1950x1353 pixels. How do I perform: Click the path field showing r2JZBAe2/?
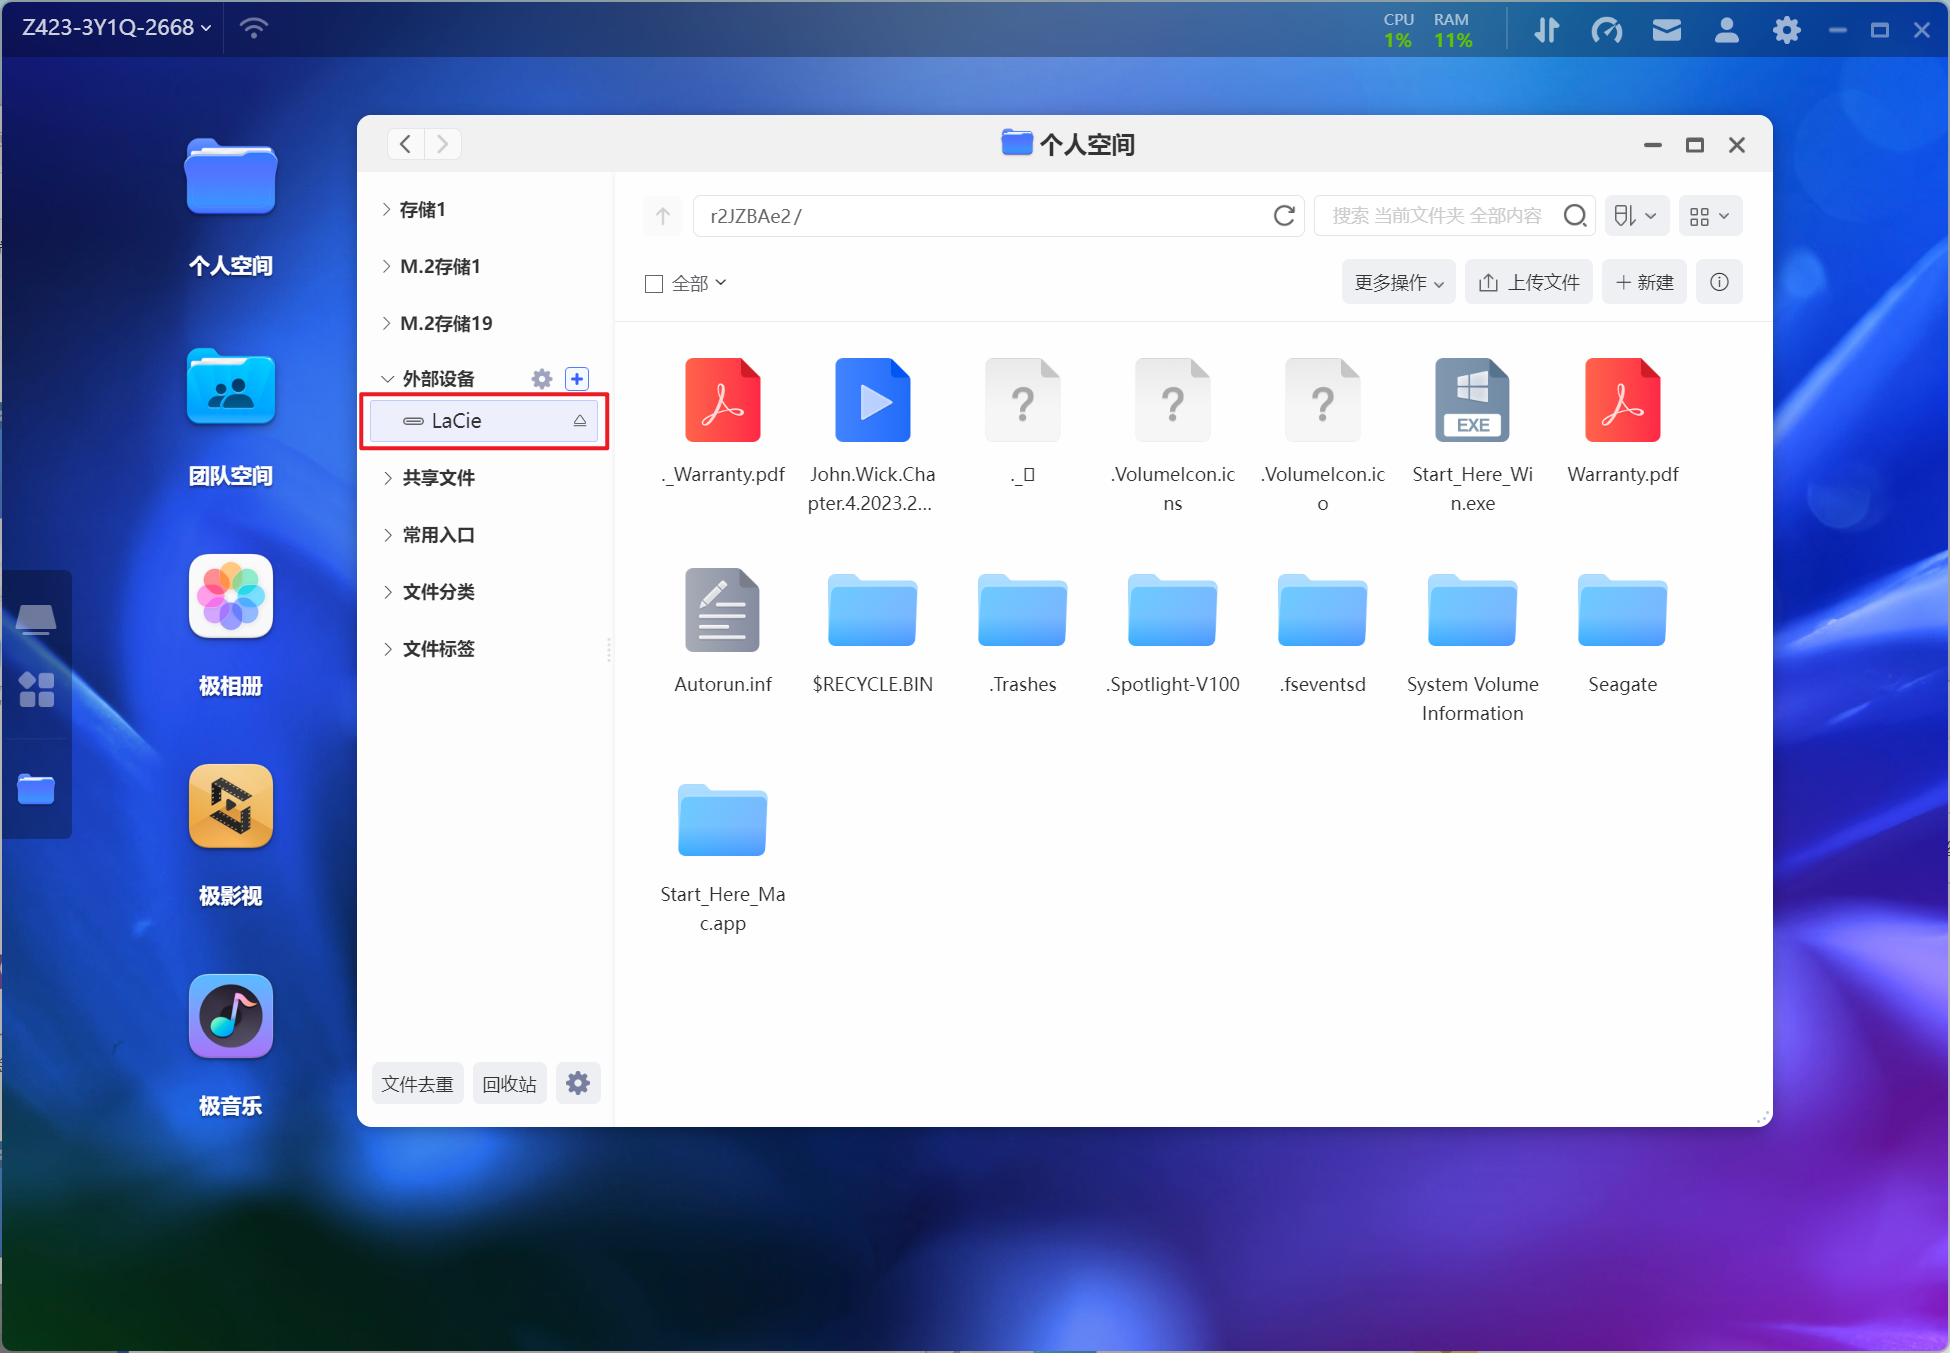(980, 216)
